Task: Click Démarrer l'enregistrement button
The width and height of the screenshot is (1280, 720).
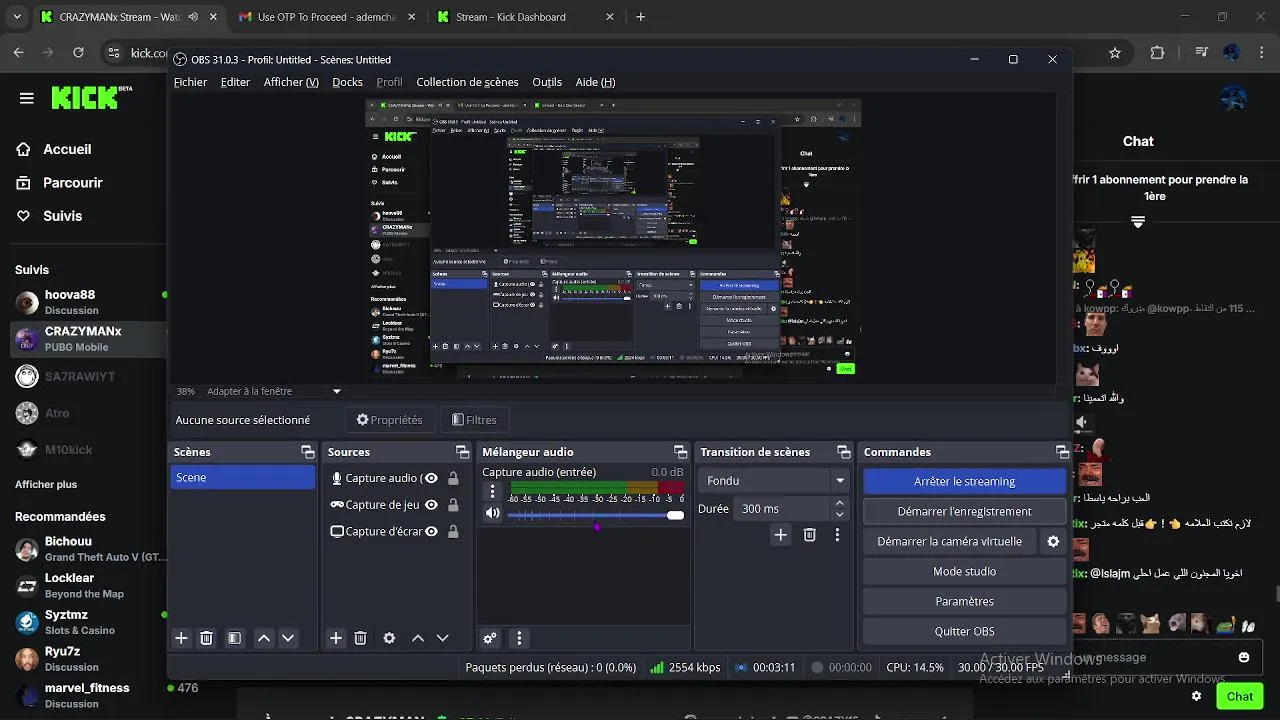Action: click(964, 511)
